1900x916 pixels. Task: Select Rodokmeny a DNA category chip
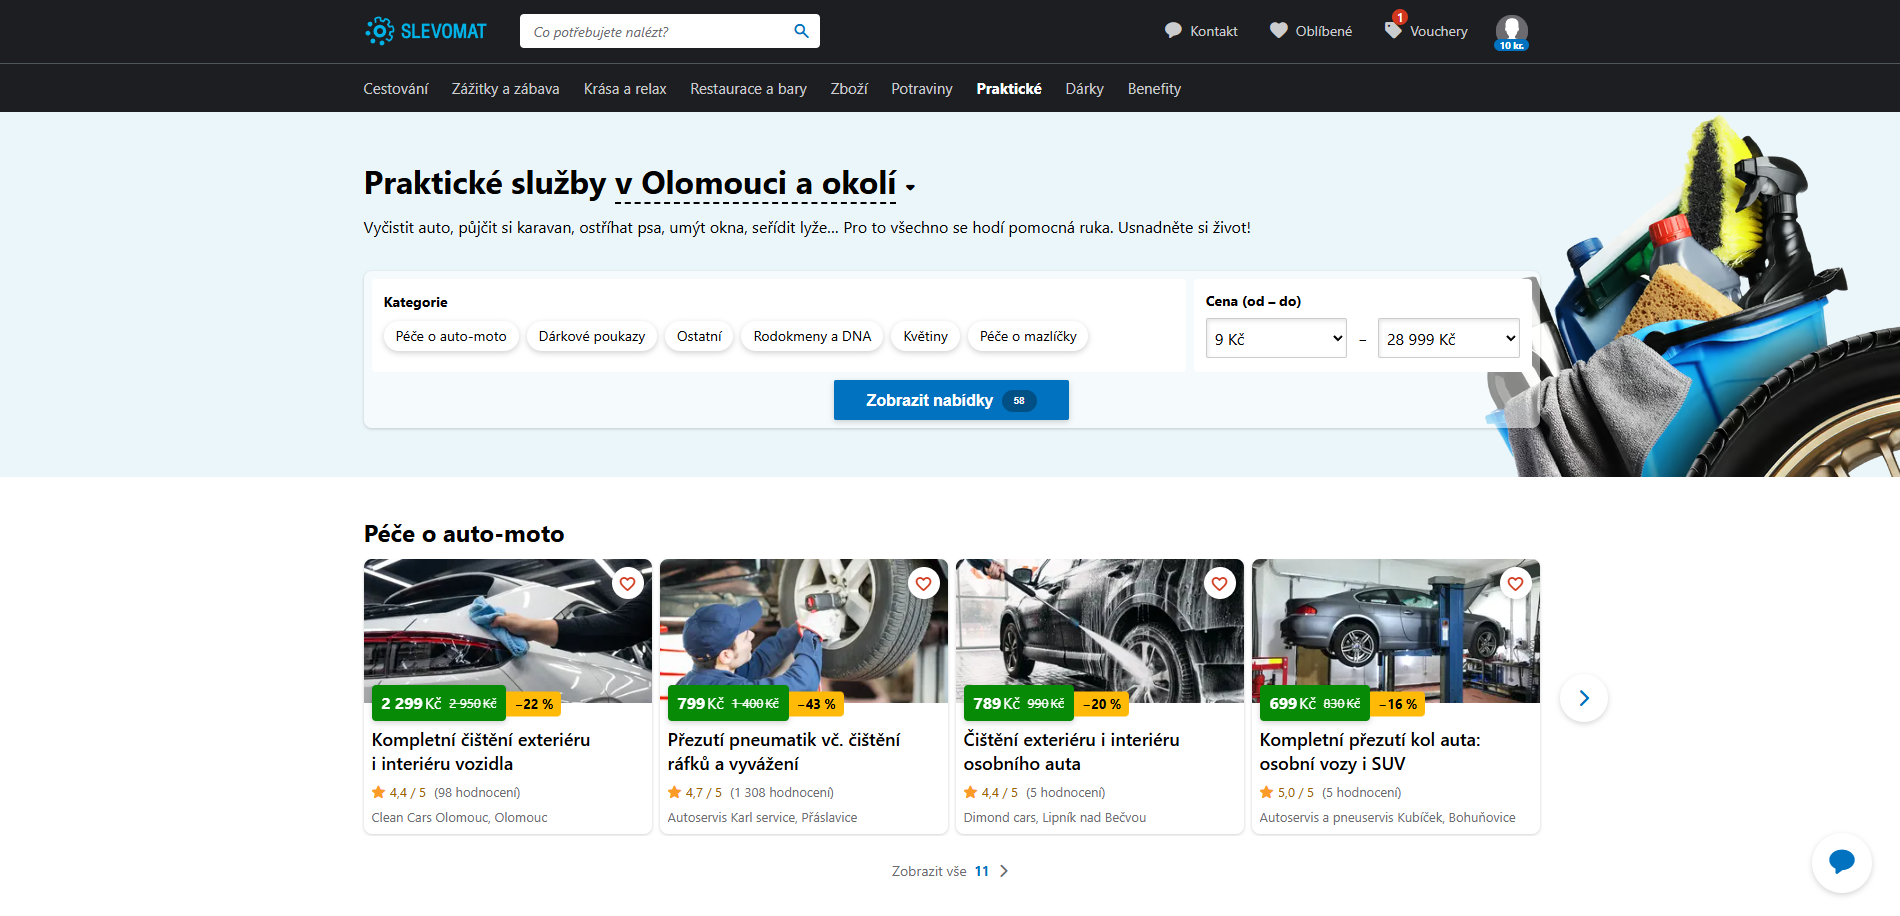[x=812, y=337]
